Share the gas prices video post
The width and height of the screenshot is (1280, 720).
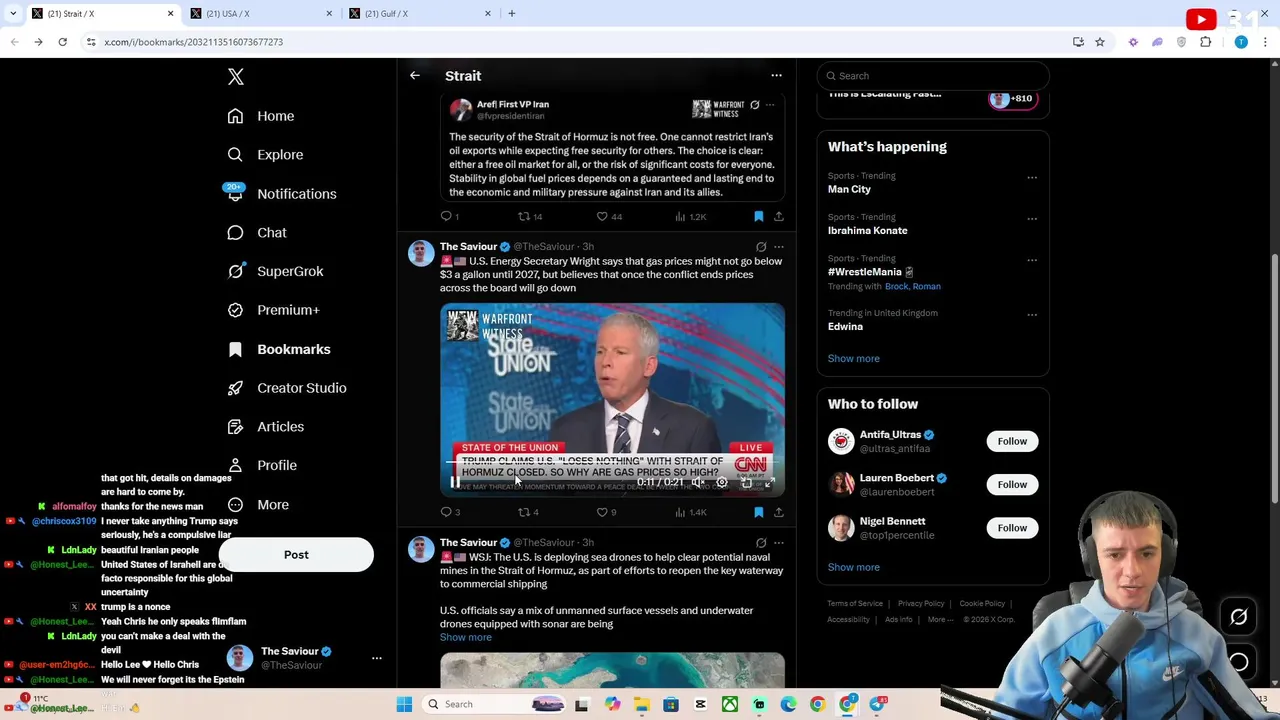778,512
